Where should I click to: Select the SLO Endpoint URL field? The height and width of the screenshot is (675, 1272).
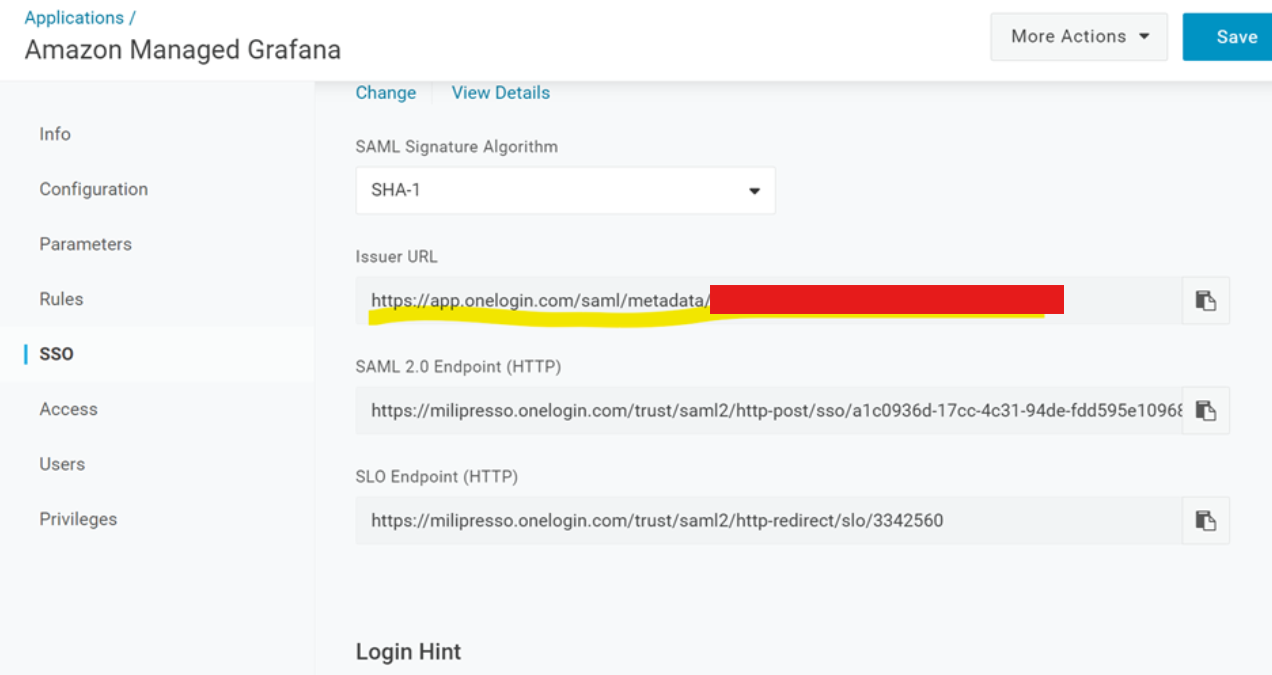click(769, 520)
